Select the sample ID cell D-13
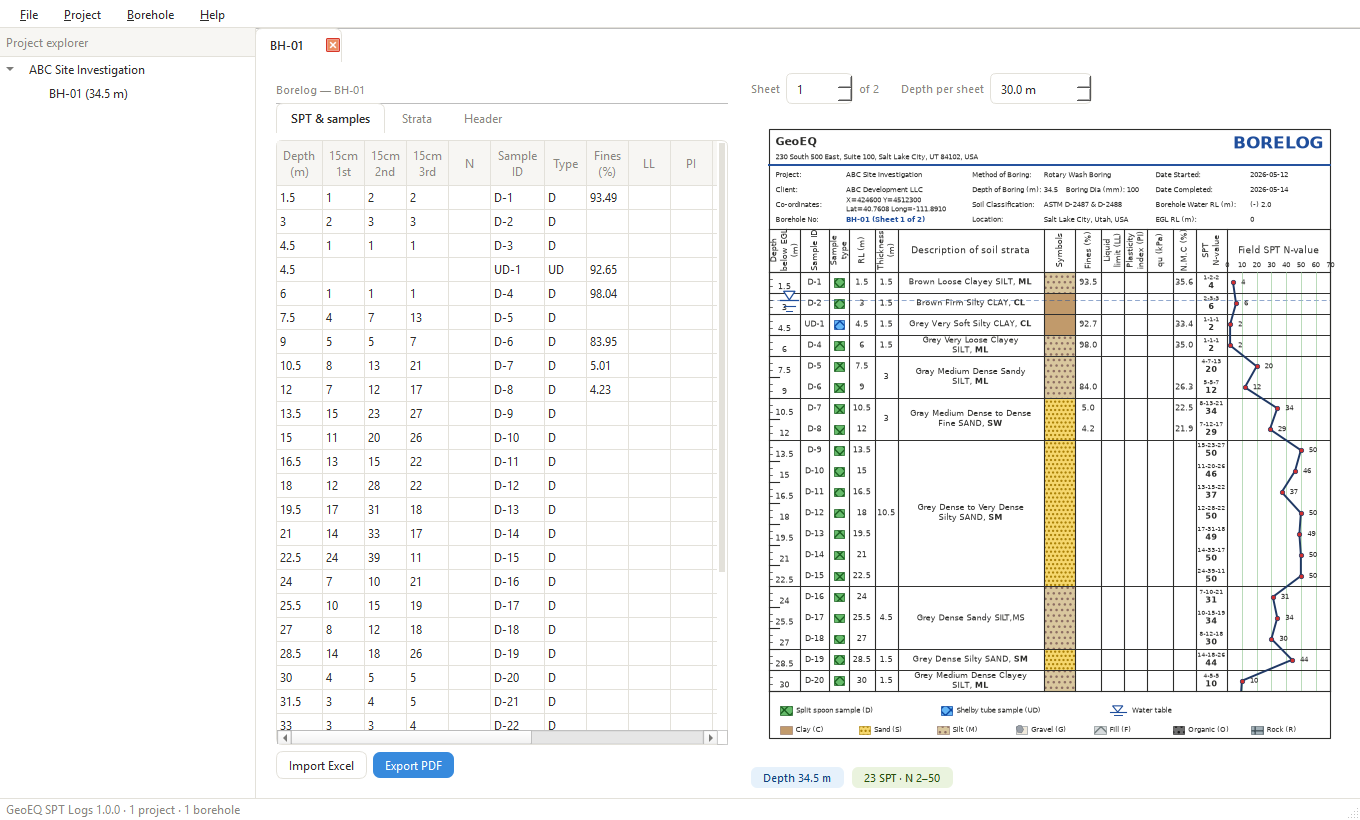 tap(517, 510)
